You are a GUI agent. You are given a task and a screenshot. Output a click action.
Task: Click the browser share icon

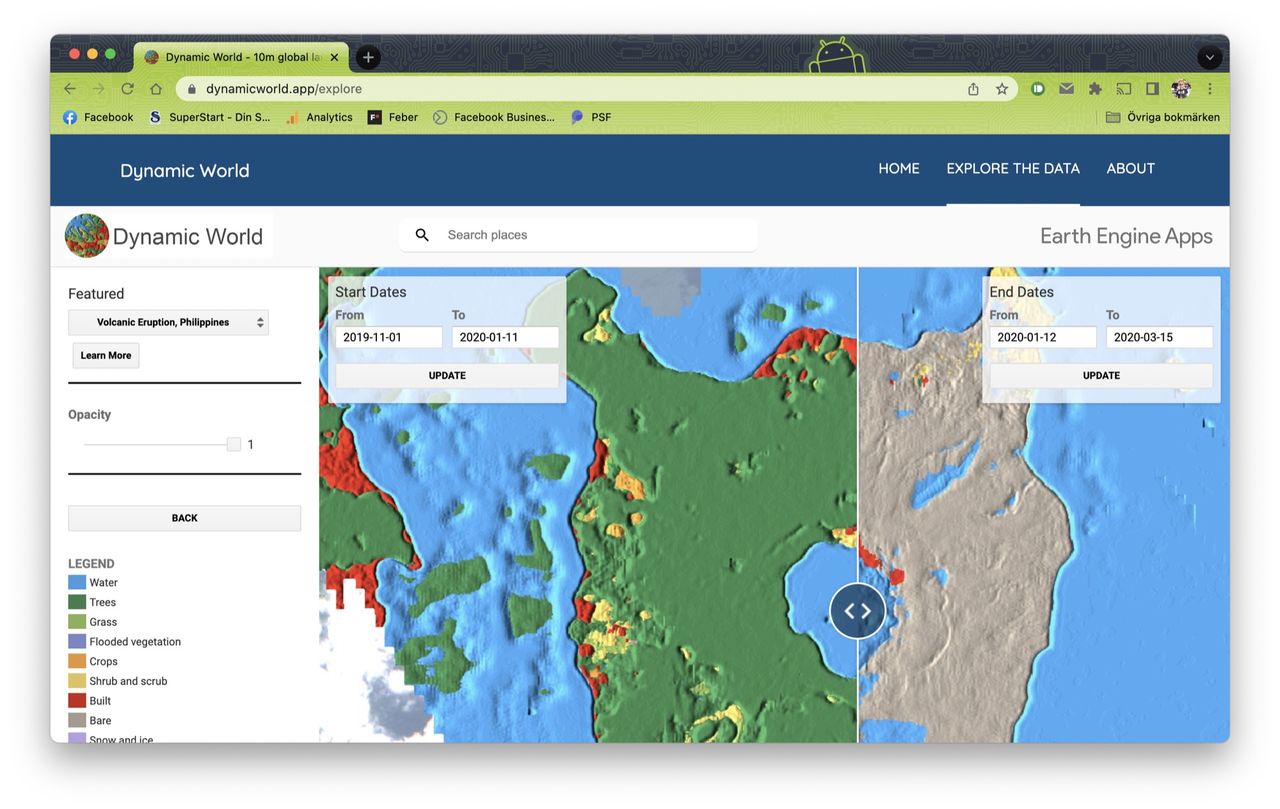click(973, 89)
